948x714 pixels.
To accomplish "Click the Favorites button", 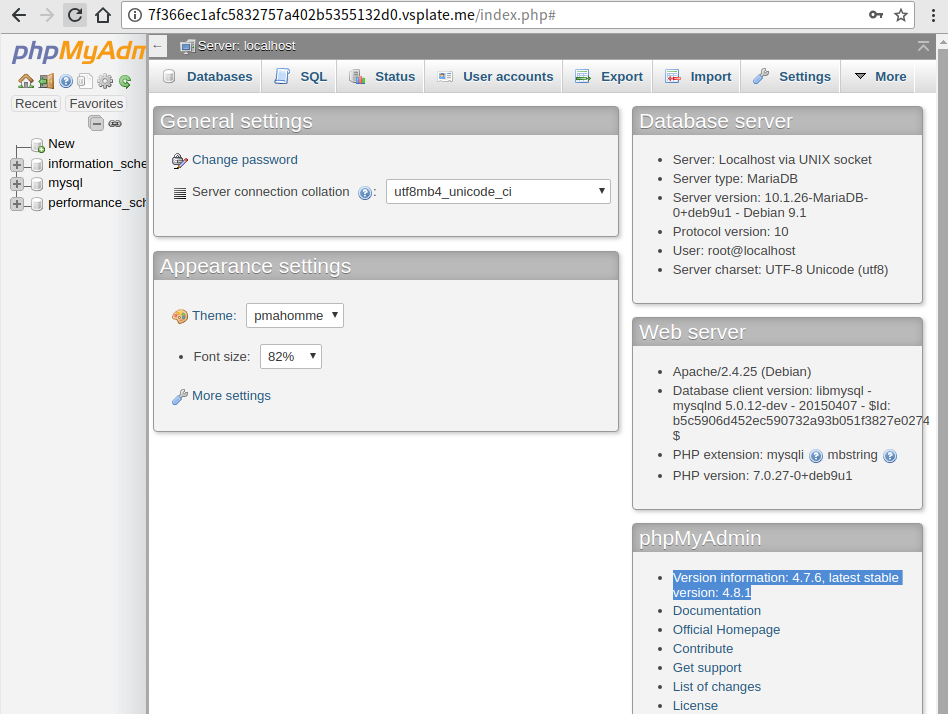I will (96, 104).
